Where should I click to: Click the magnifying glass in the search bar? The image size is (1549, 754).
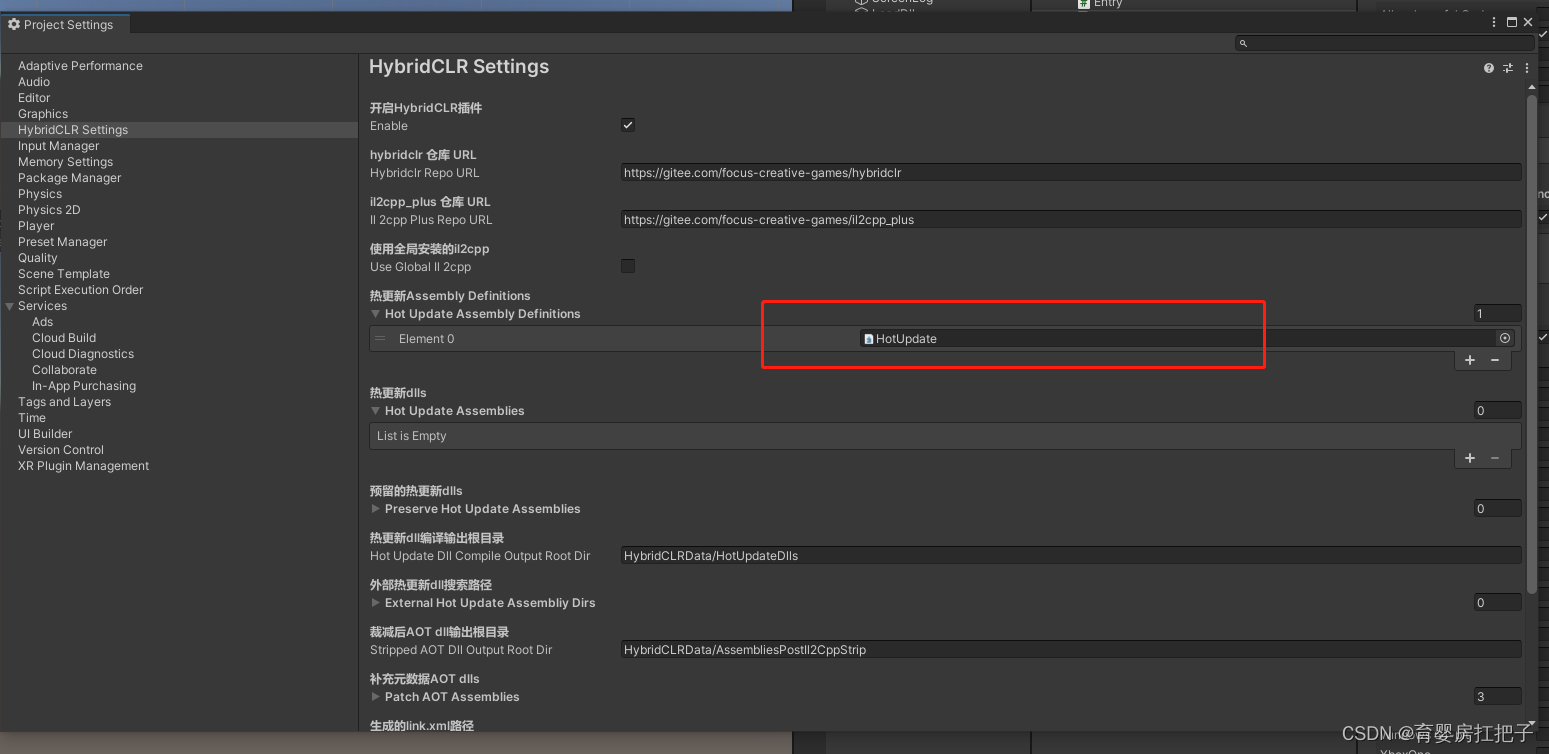click(x=1243, y=42)
